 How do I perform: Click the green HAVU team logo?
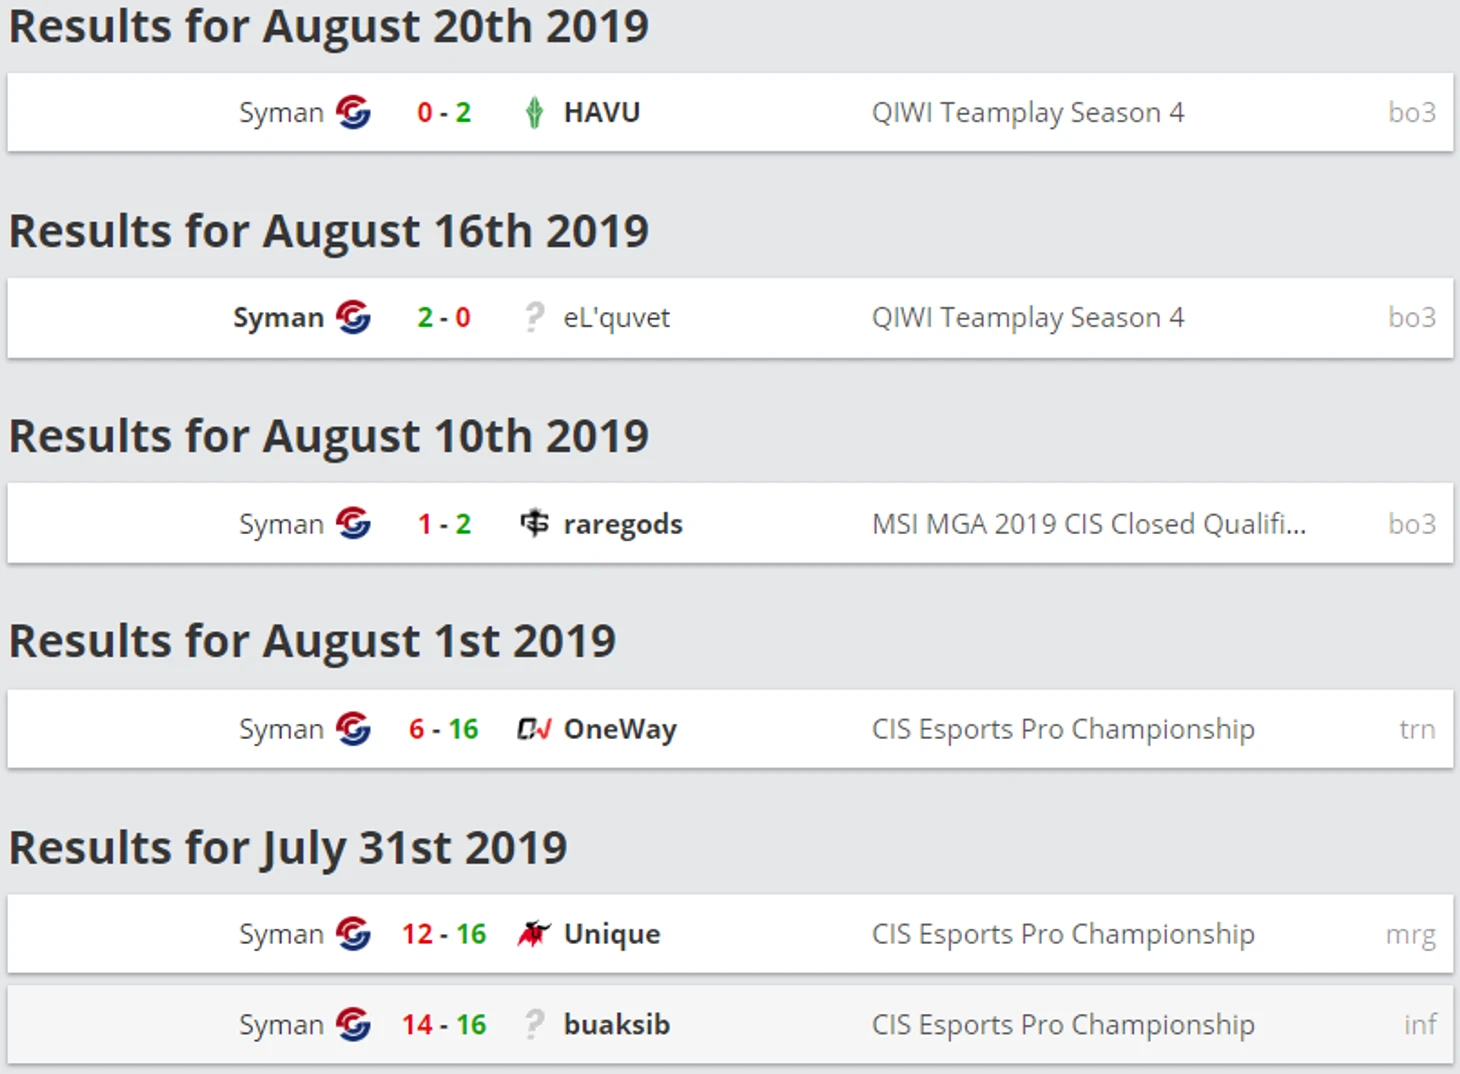pos(534,112)
